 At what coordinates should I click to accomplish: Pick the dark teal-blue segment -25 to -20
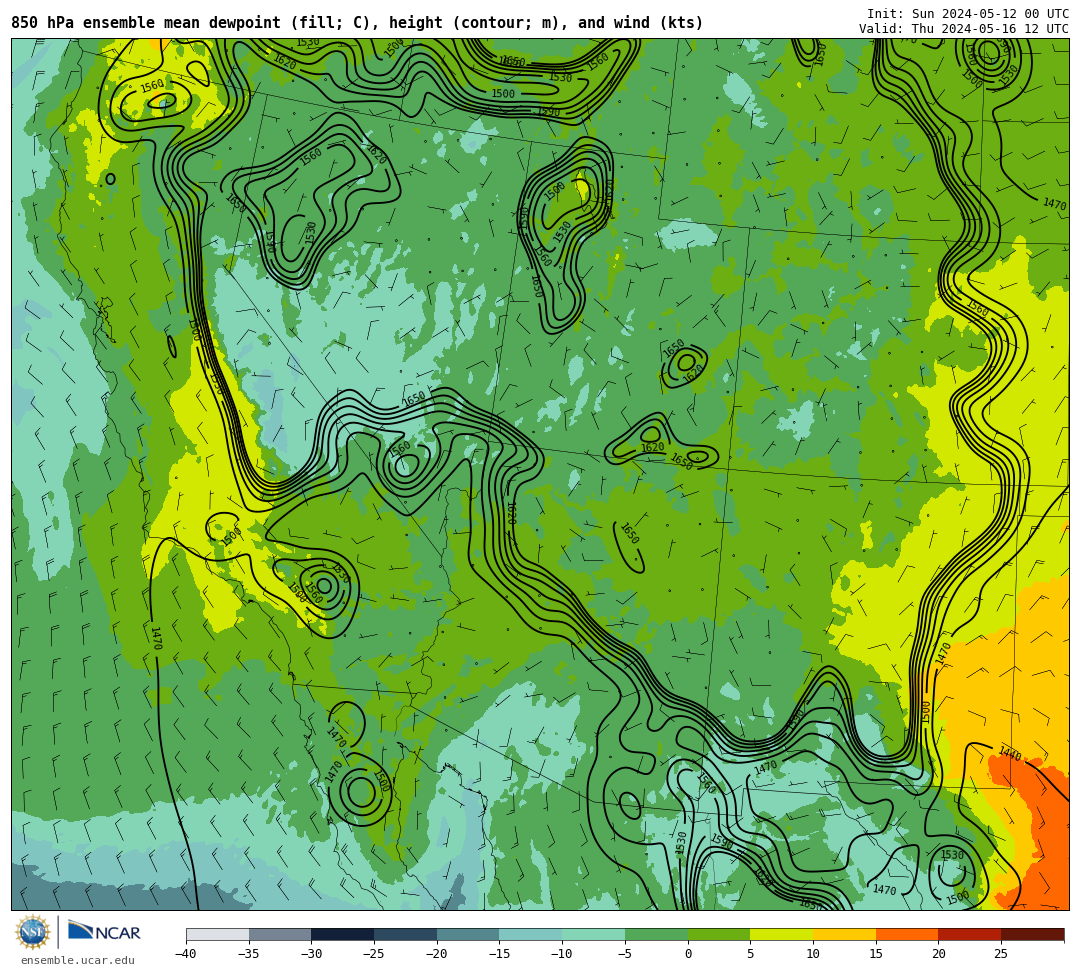pos(406,934)
